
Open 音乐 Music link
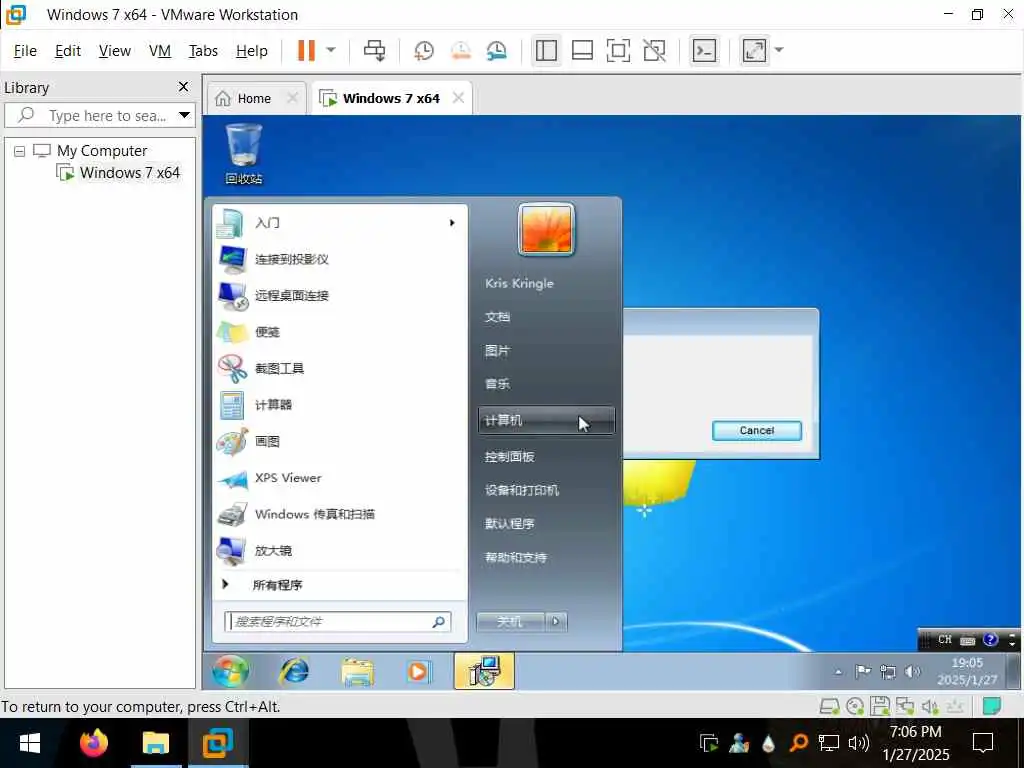(x=498, y=385)
